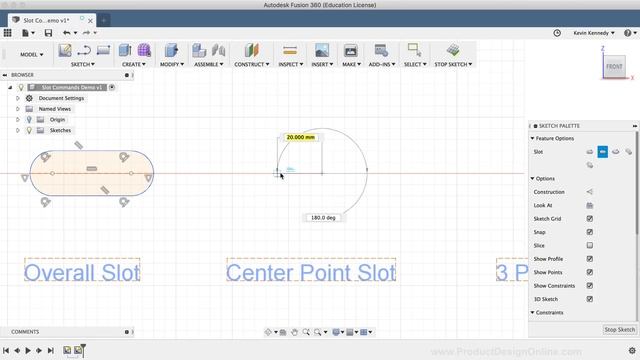Select the Offset Plane construct icon
The image size is (640, 360).
(x=251, y=50)
